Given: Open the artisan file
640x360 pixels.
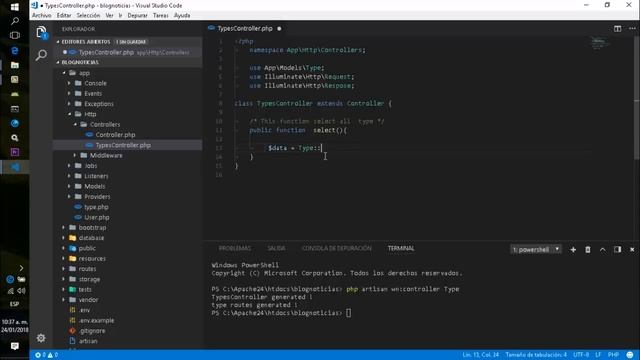Looking at the screenshot, I should click(88, 341).
